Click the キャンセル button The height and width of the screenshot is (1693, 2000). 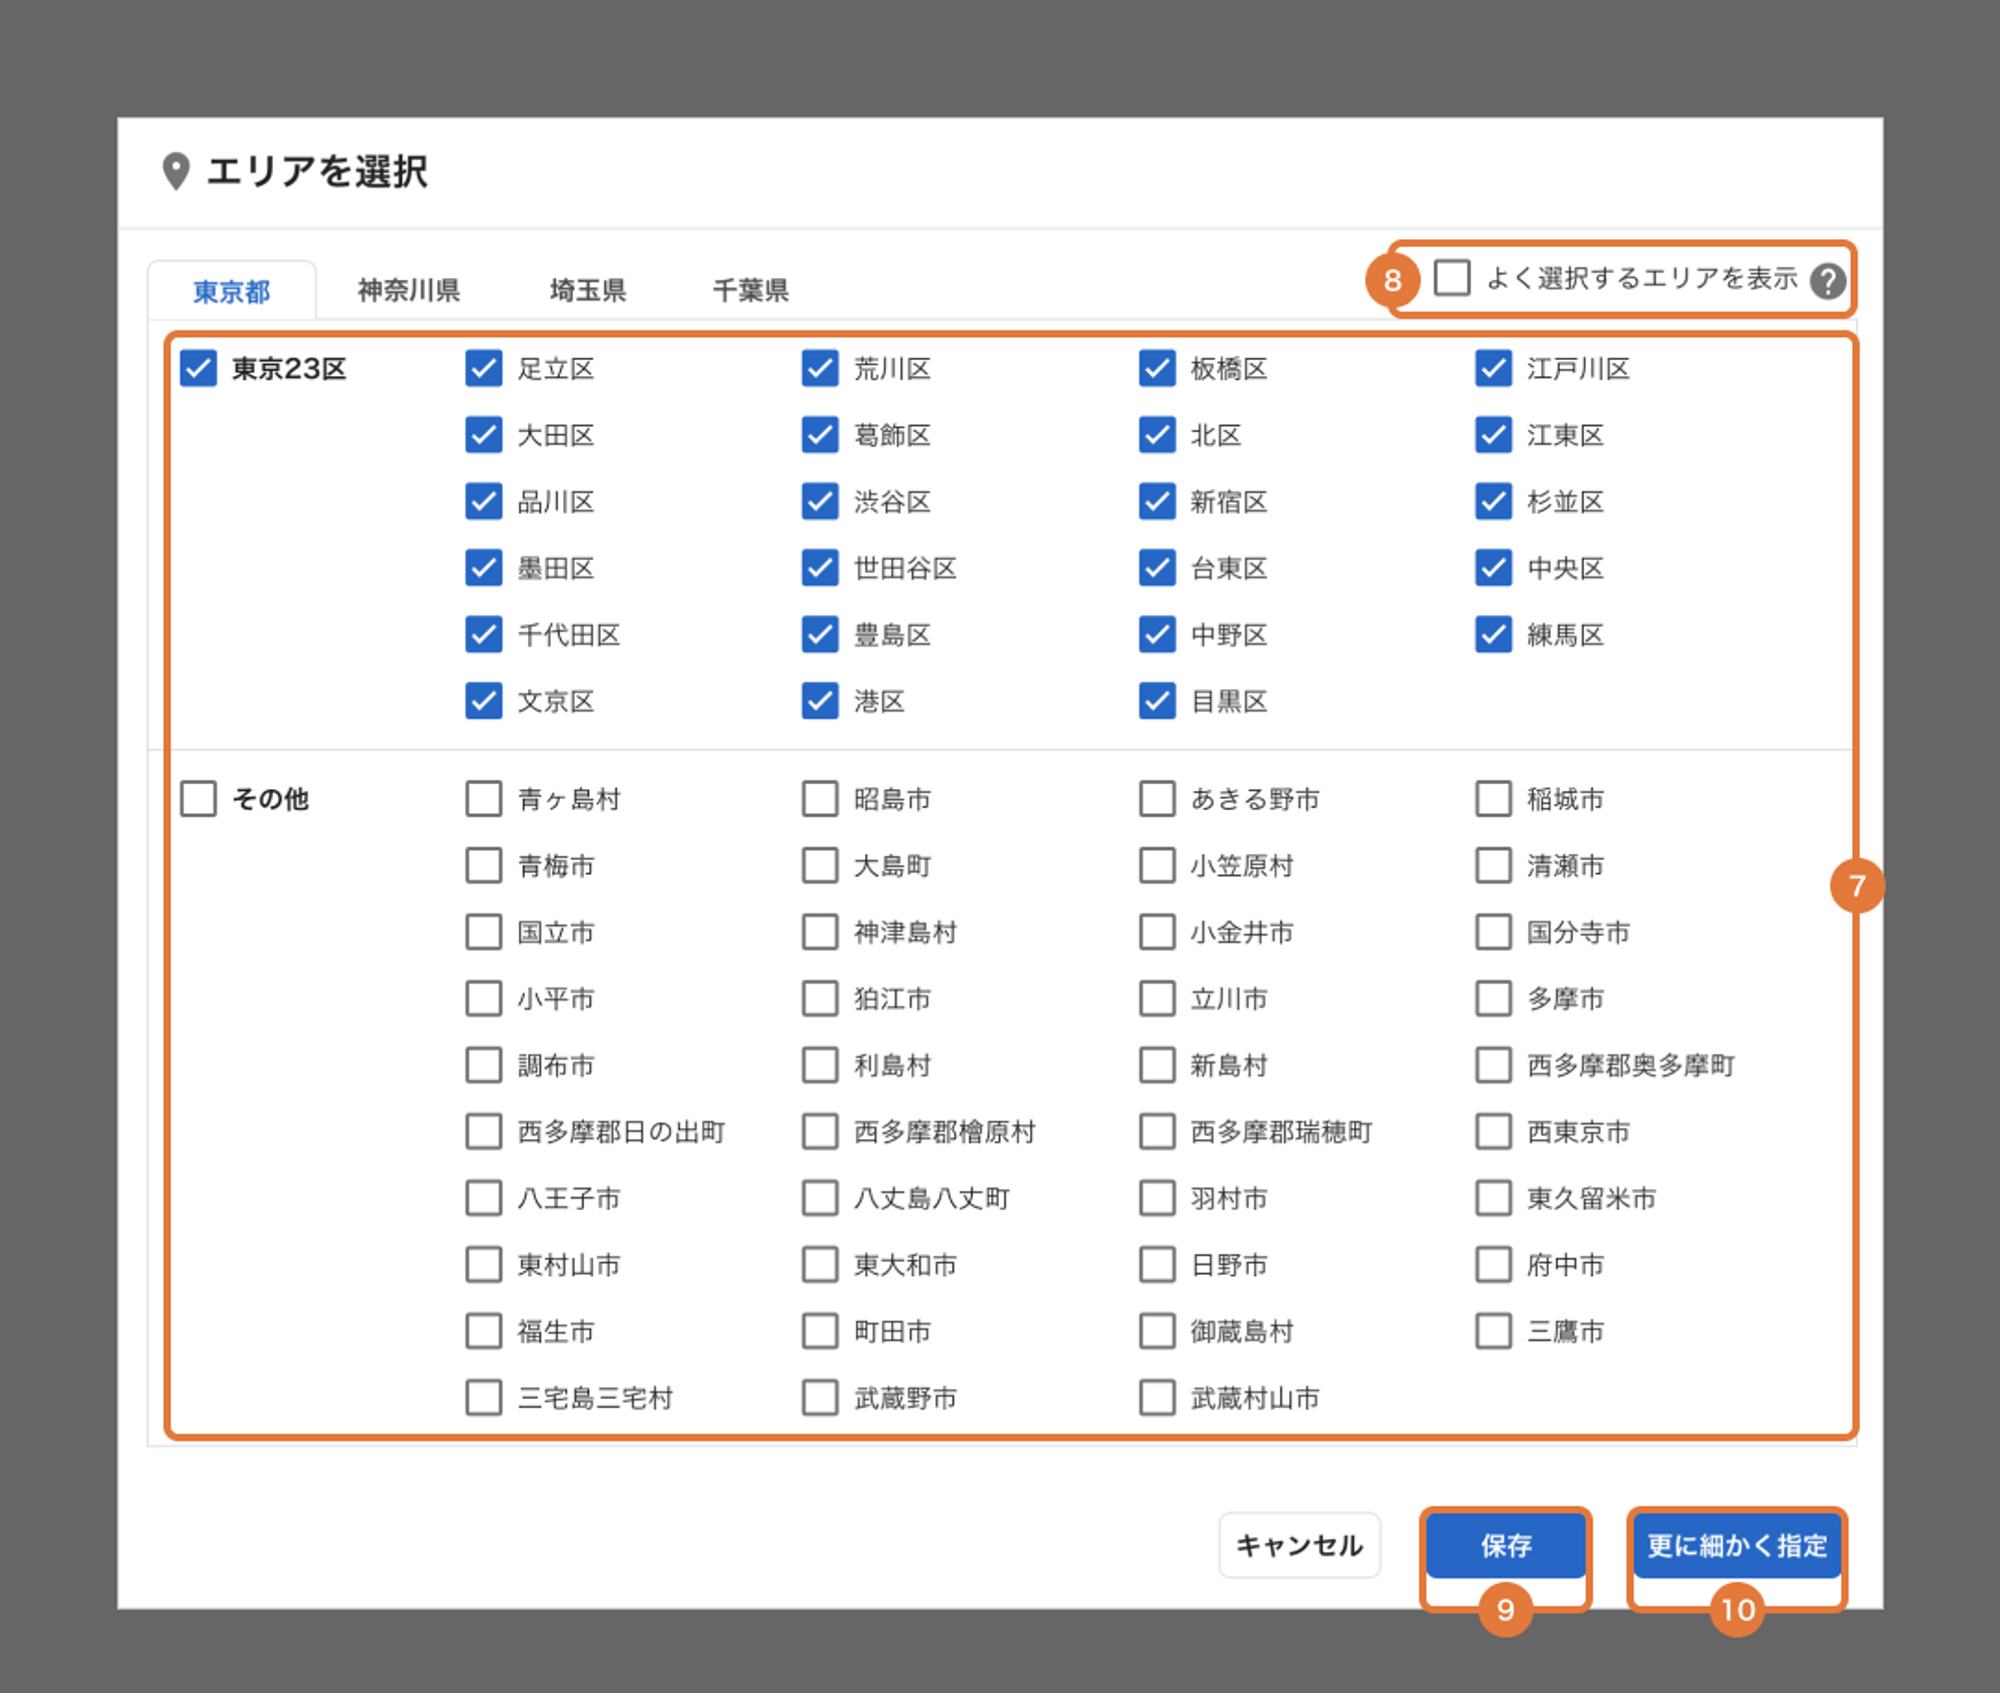pyautogui.click(x=1299, y=1545)
